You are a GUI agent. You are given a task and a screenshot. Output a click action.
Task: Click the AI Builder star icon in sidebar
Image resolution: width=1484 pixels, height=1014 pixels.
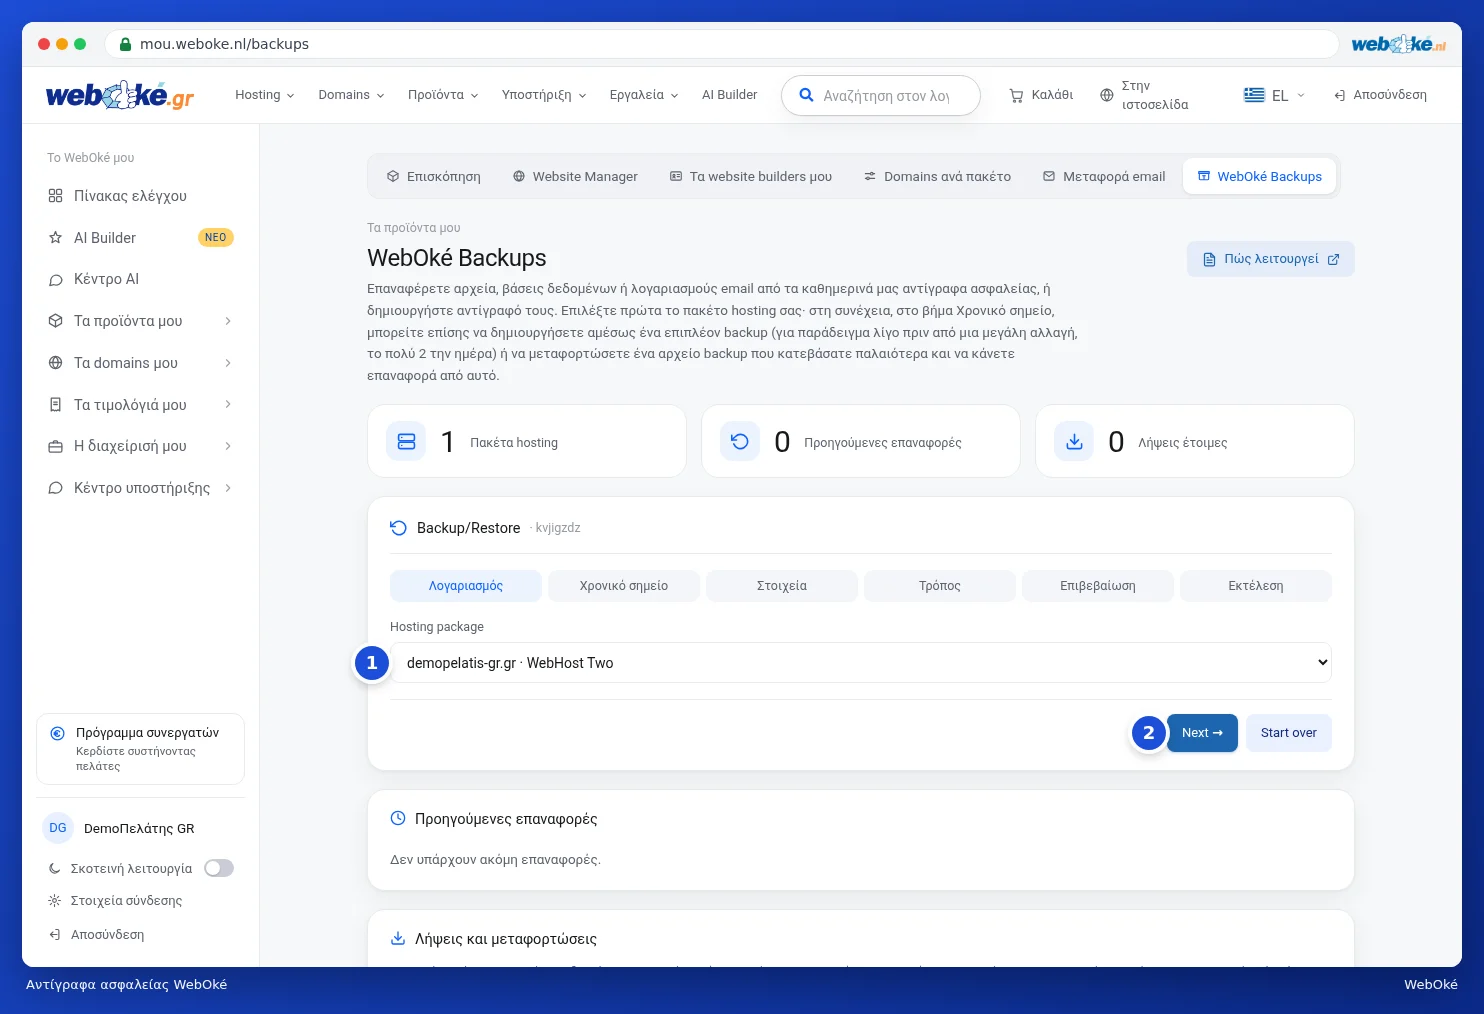56,238
